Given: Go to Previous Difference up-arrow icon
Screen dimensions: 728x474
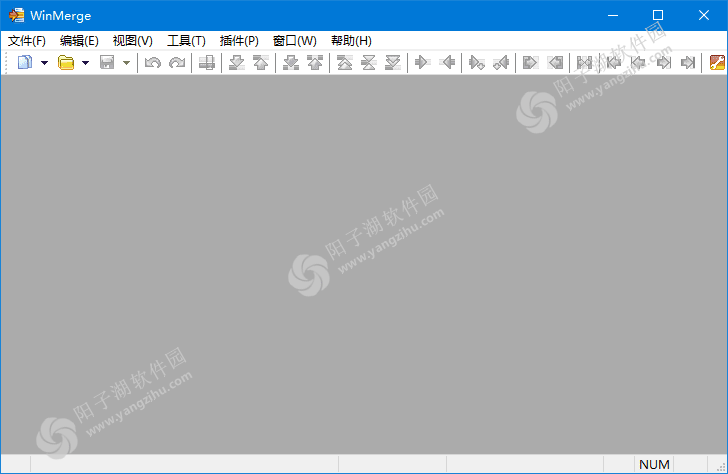Looking at the screenshot, I should [x=261, y=62].
